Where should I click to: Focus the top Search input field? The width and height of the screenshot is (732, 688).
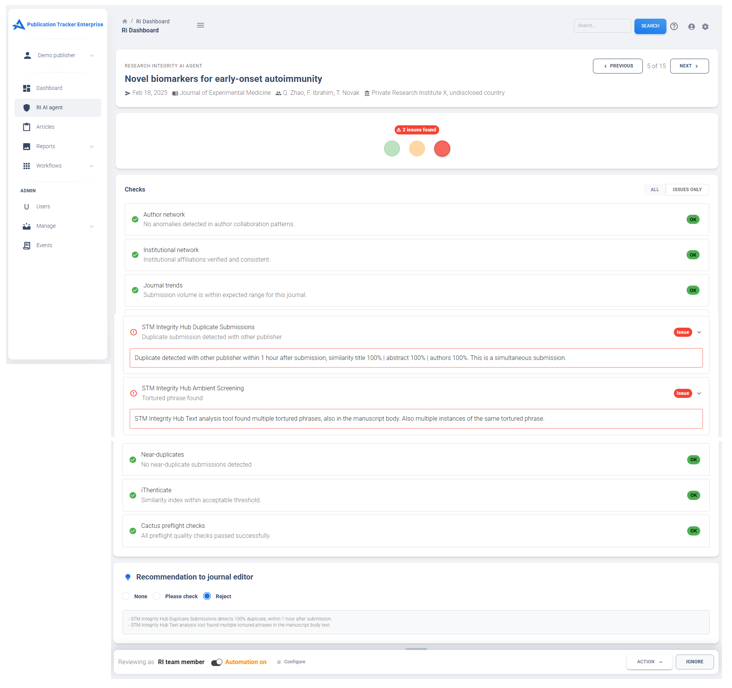point(602,26)
